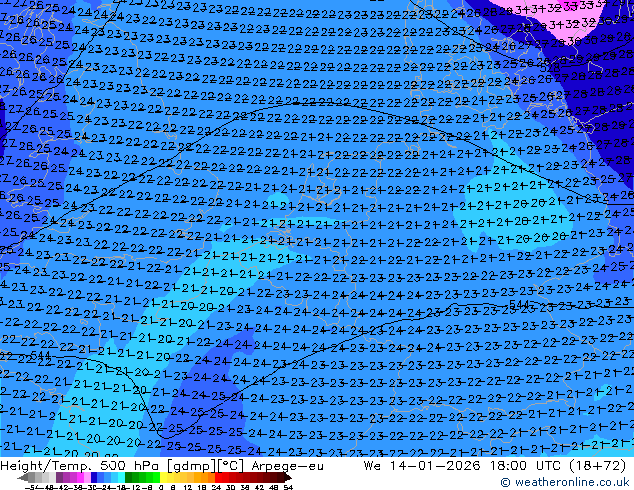Select the cyan legend swatch
The height and width of the screenshot is (490, 634).
121,477
